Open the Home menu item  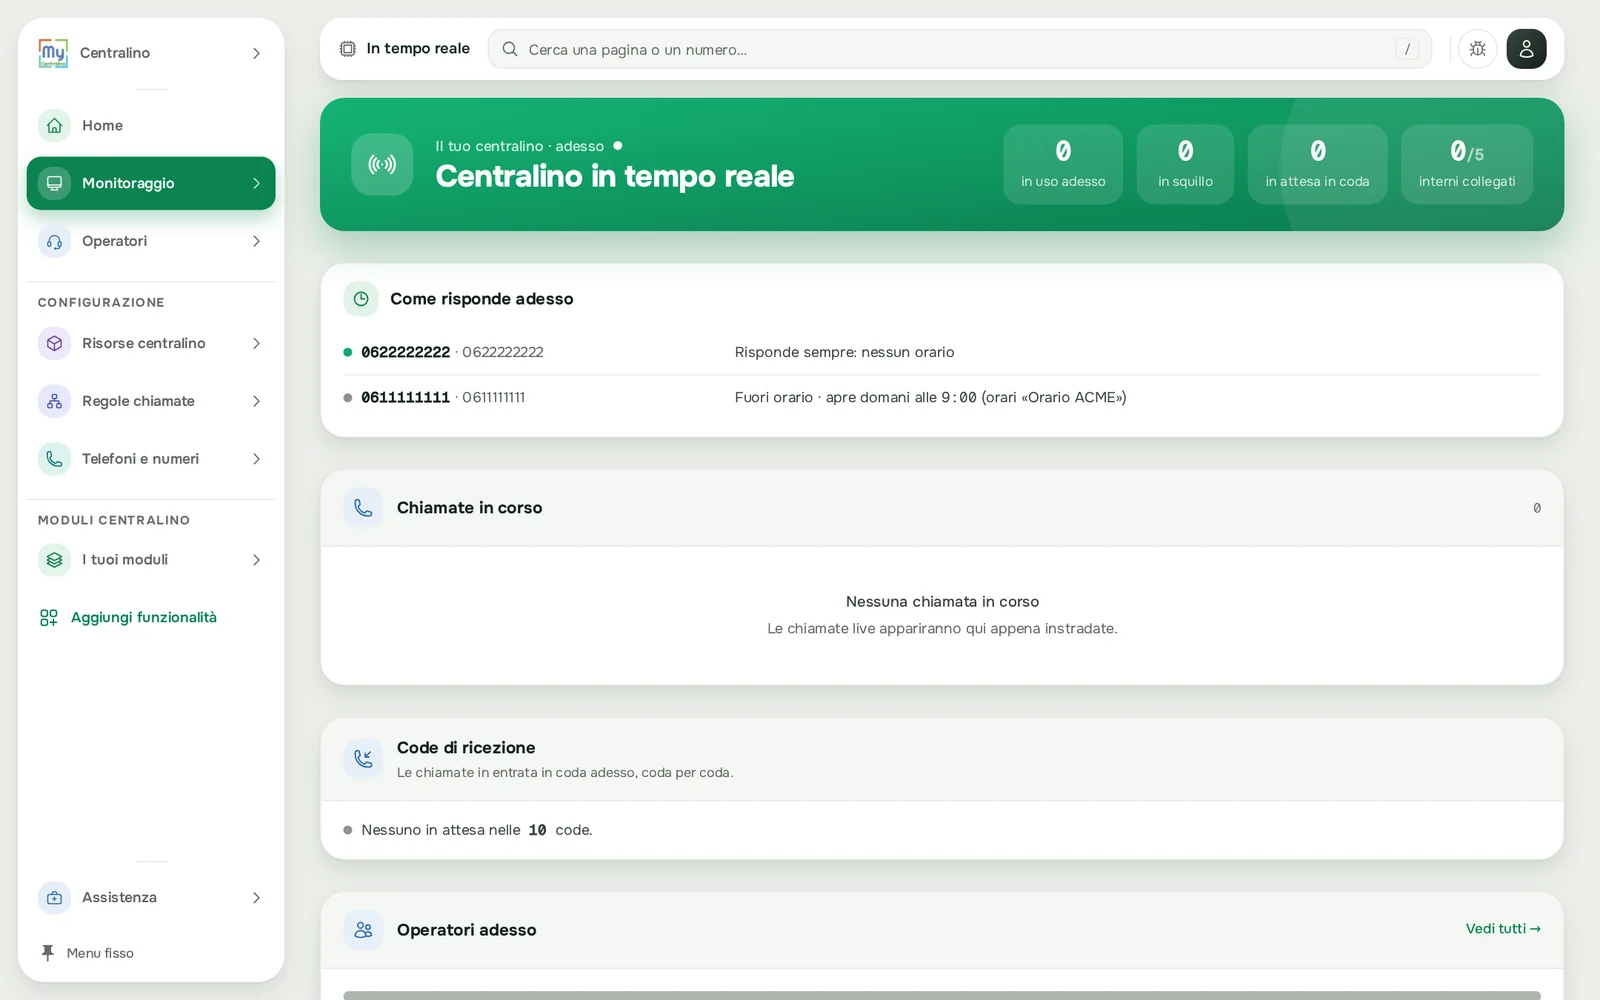[151, 125]
